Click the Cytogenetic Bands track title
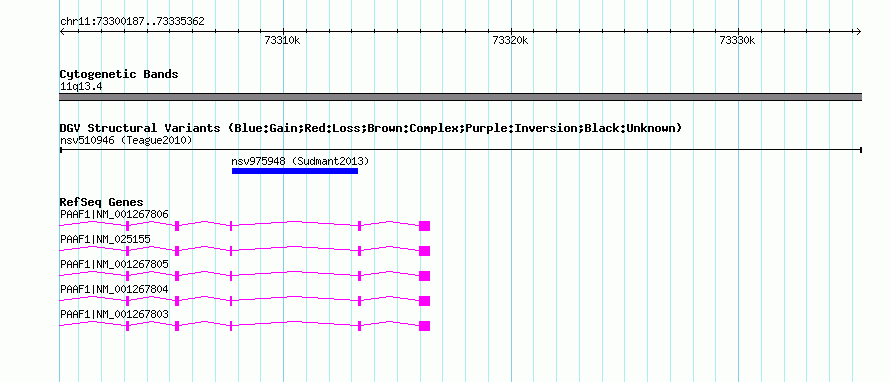The height and width of the screenshot is (382, 890). [x=119, y=74]
